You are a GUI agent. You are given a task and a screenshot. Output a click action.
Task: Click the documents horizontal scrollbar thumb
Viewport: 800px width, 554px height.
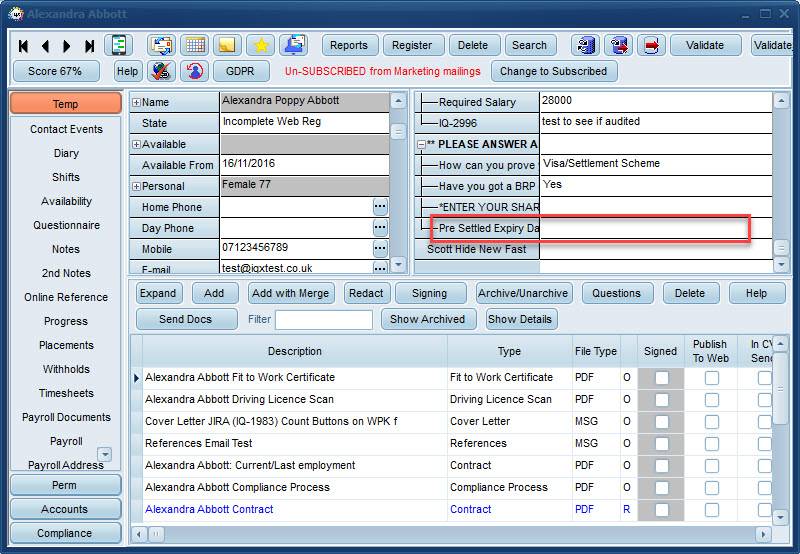tap(156, 534)
